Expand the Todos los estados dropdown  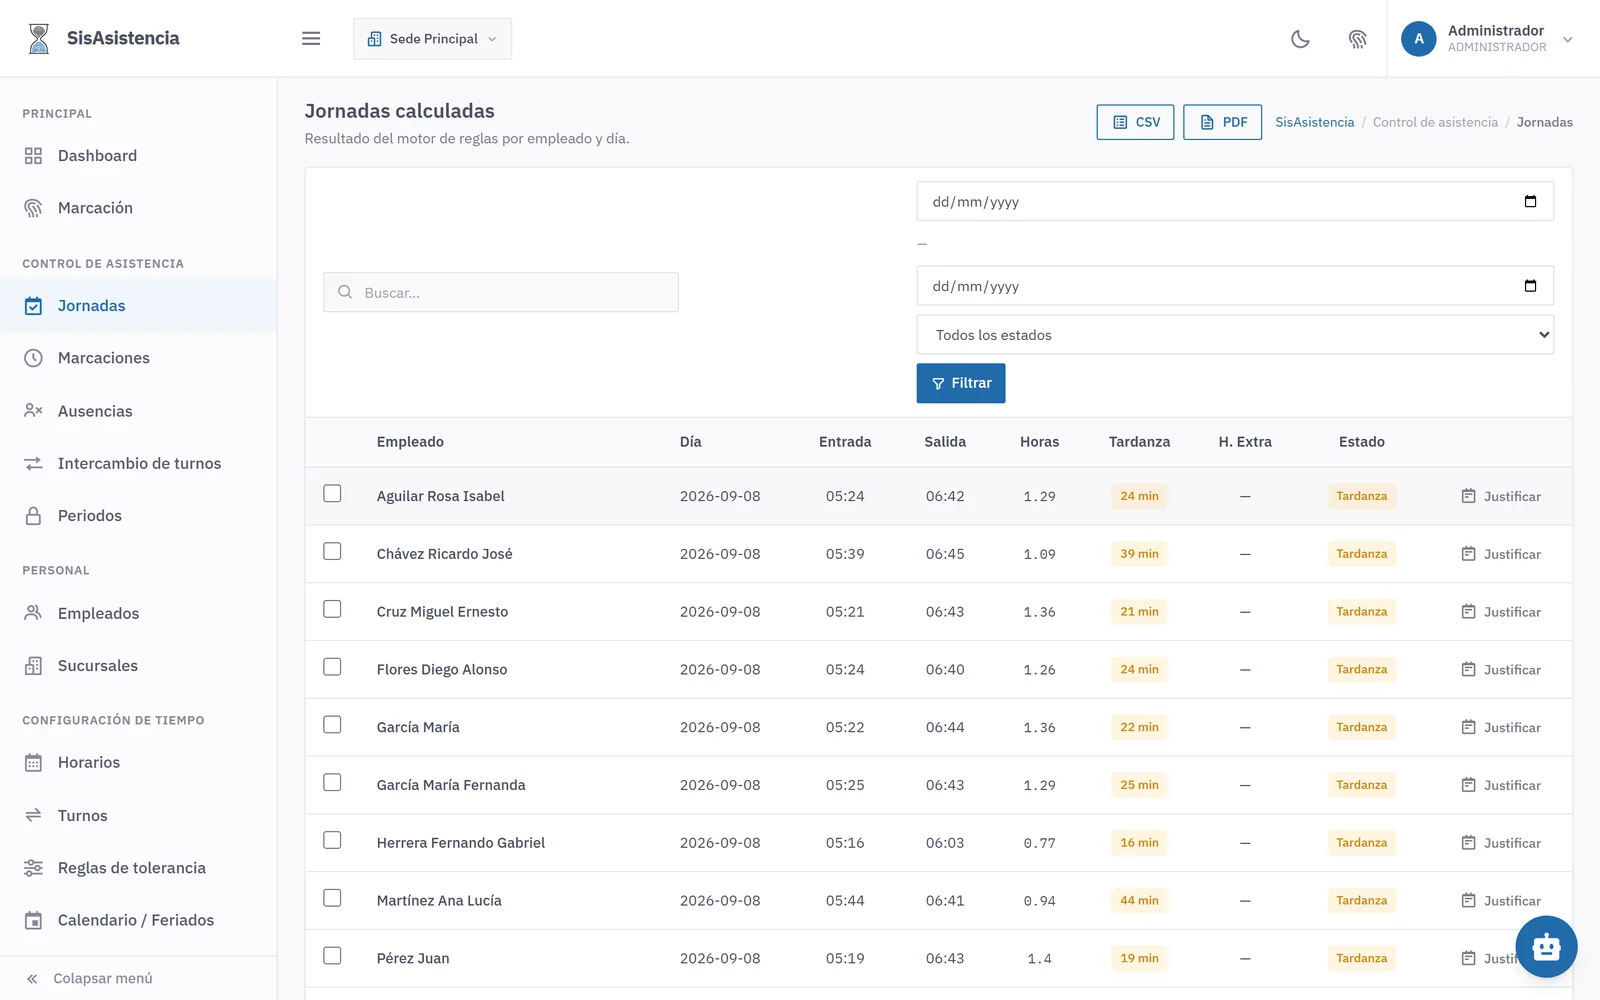pos(1235,335)
